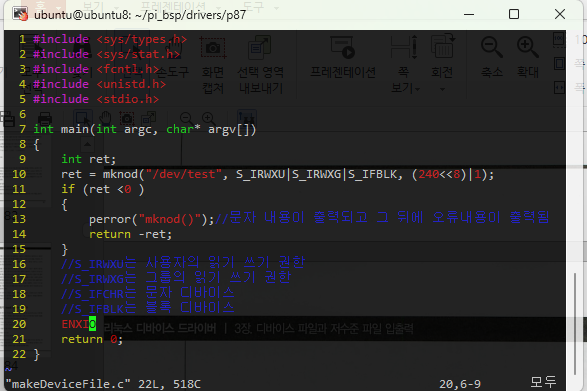The height and width of the screenshot is (391, 587).
Task: Maximize the ubuntu@ubuntu8 terminal window
Action: click(x=514, y=14)
